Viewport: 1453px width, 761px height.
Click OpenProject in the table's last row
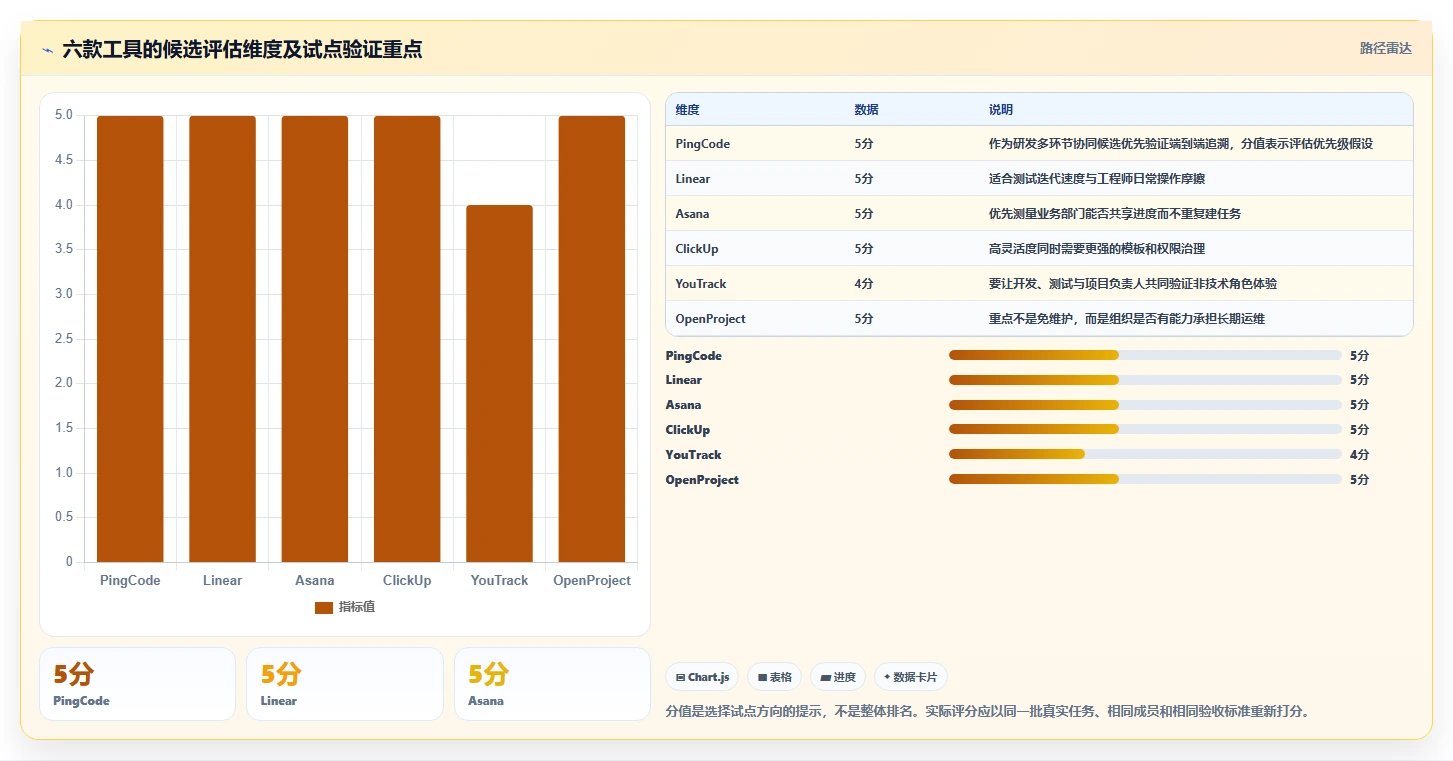(710, 319)
